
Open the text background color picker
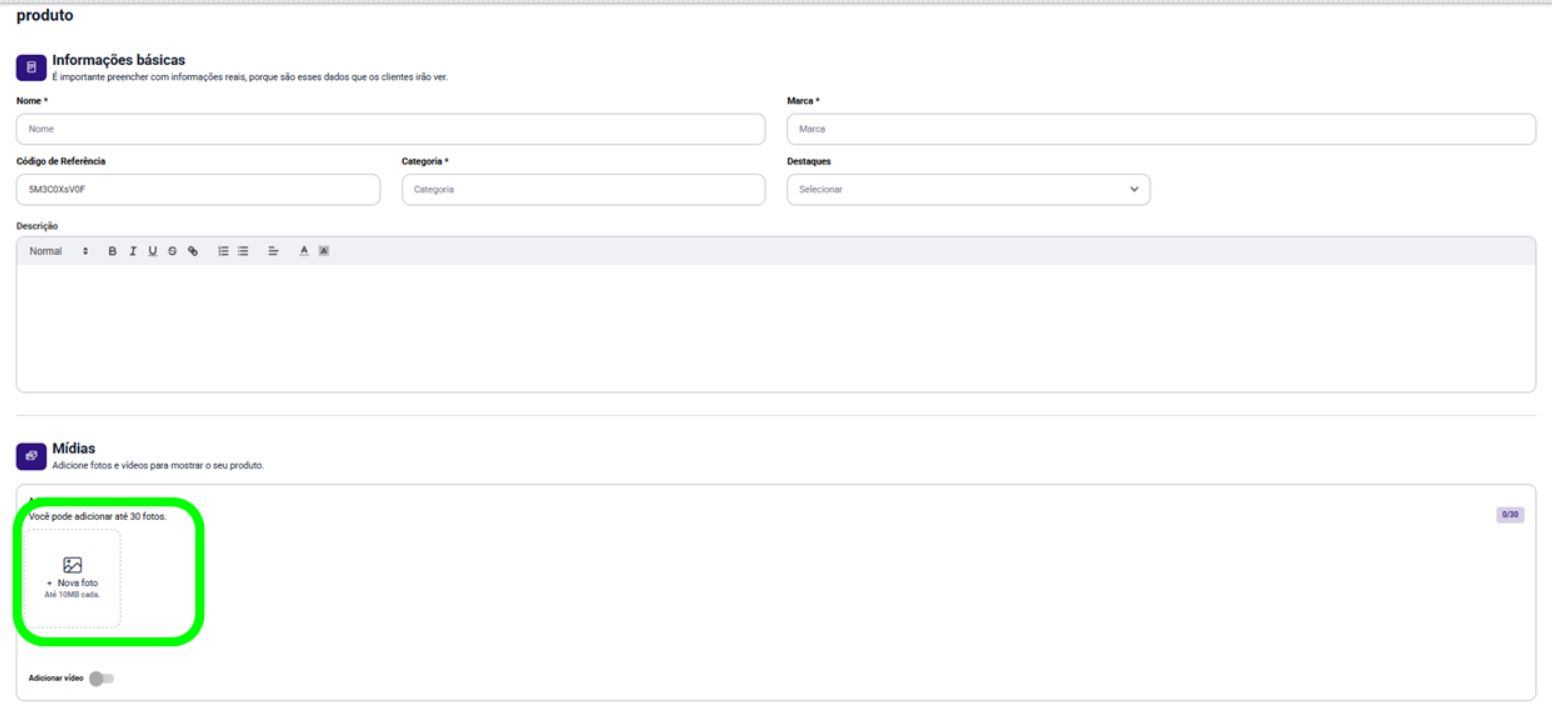click(324, 251)
